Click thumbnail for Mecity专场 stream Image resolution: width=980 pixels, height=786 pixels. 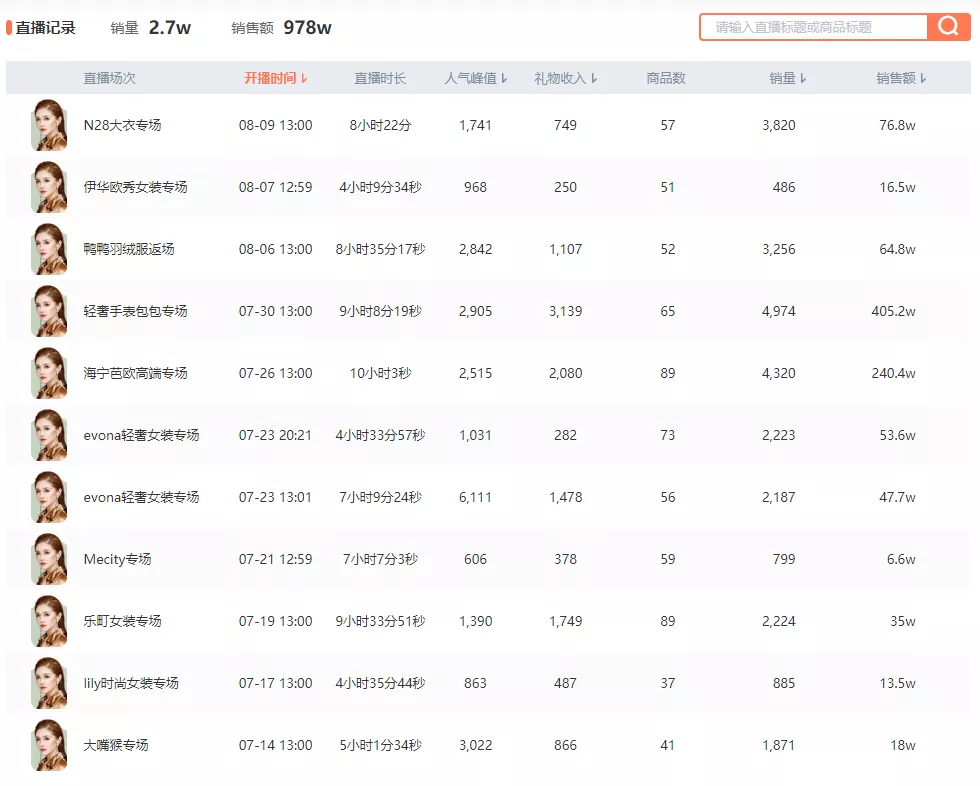(49, 559)
